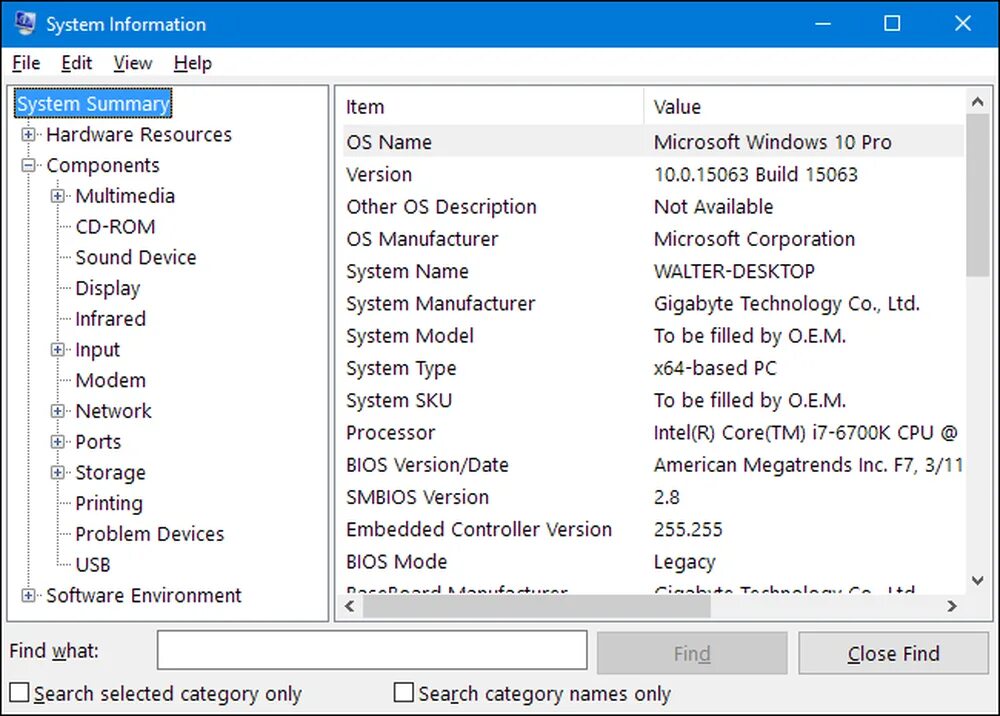Click the SMBIOS Version item
The height and width of the screenshot is (716, 1000).
(x=418, y=497)
